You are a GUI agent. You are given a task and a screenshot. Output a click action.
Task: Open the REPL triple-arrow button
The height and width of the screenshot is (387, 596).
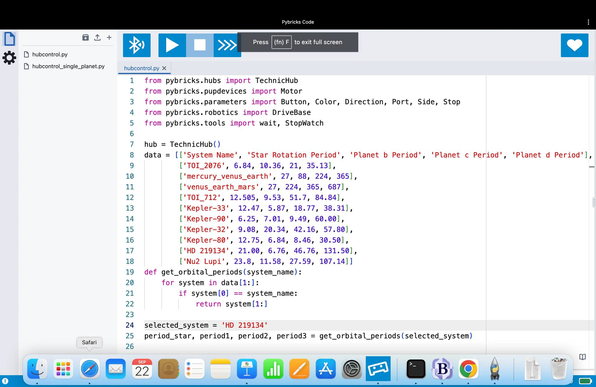(226, 45)
